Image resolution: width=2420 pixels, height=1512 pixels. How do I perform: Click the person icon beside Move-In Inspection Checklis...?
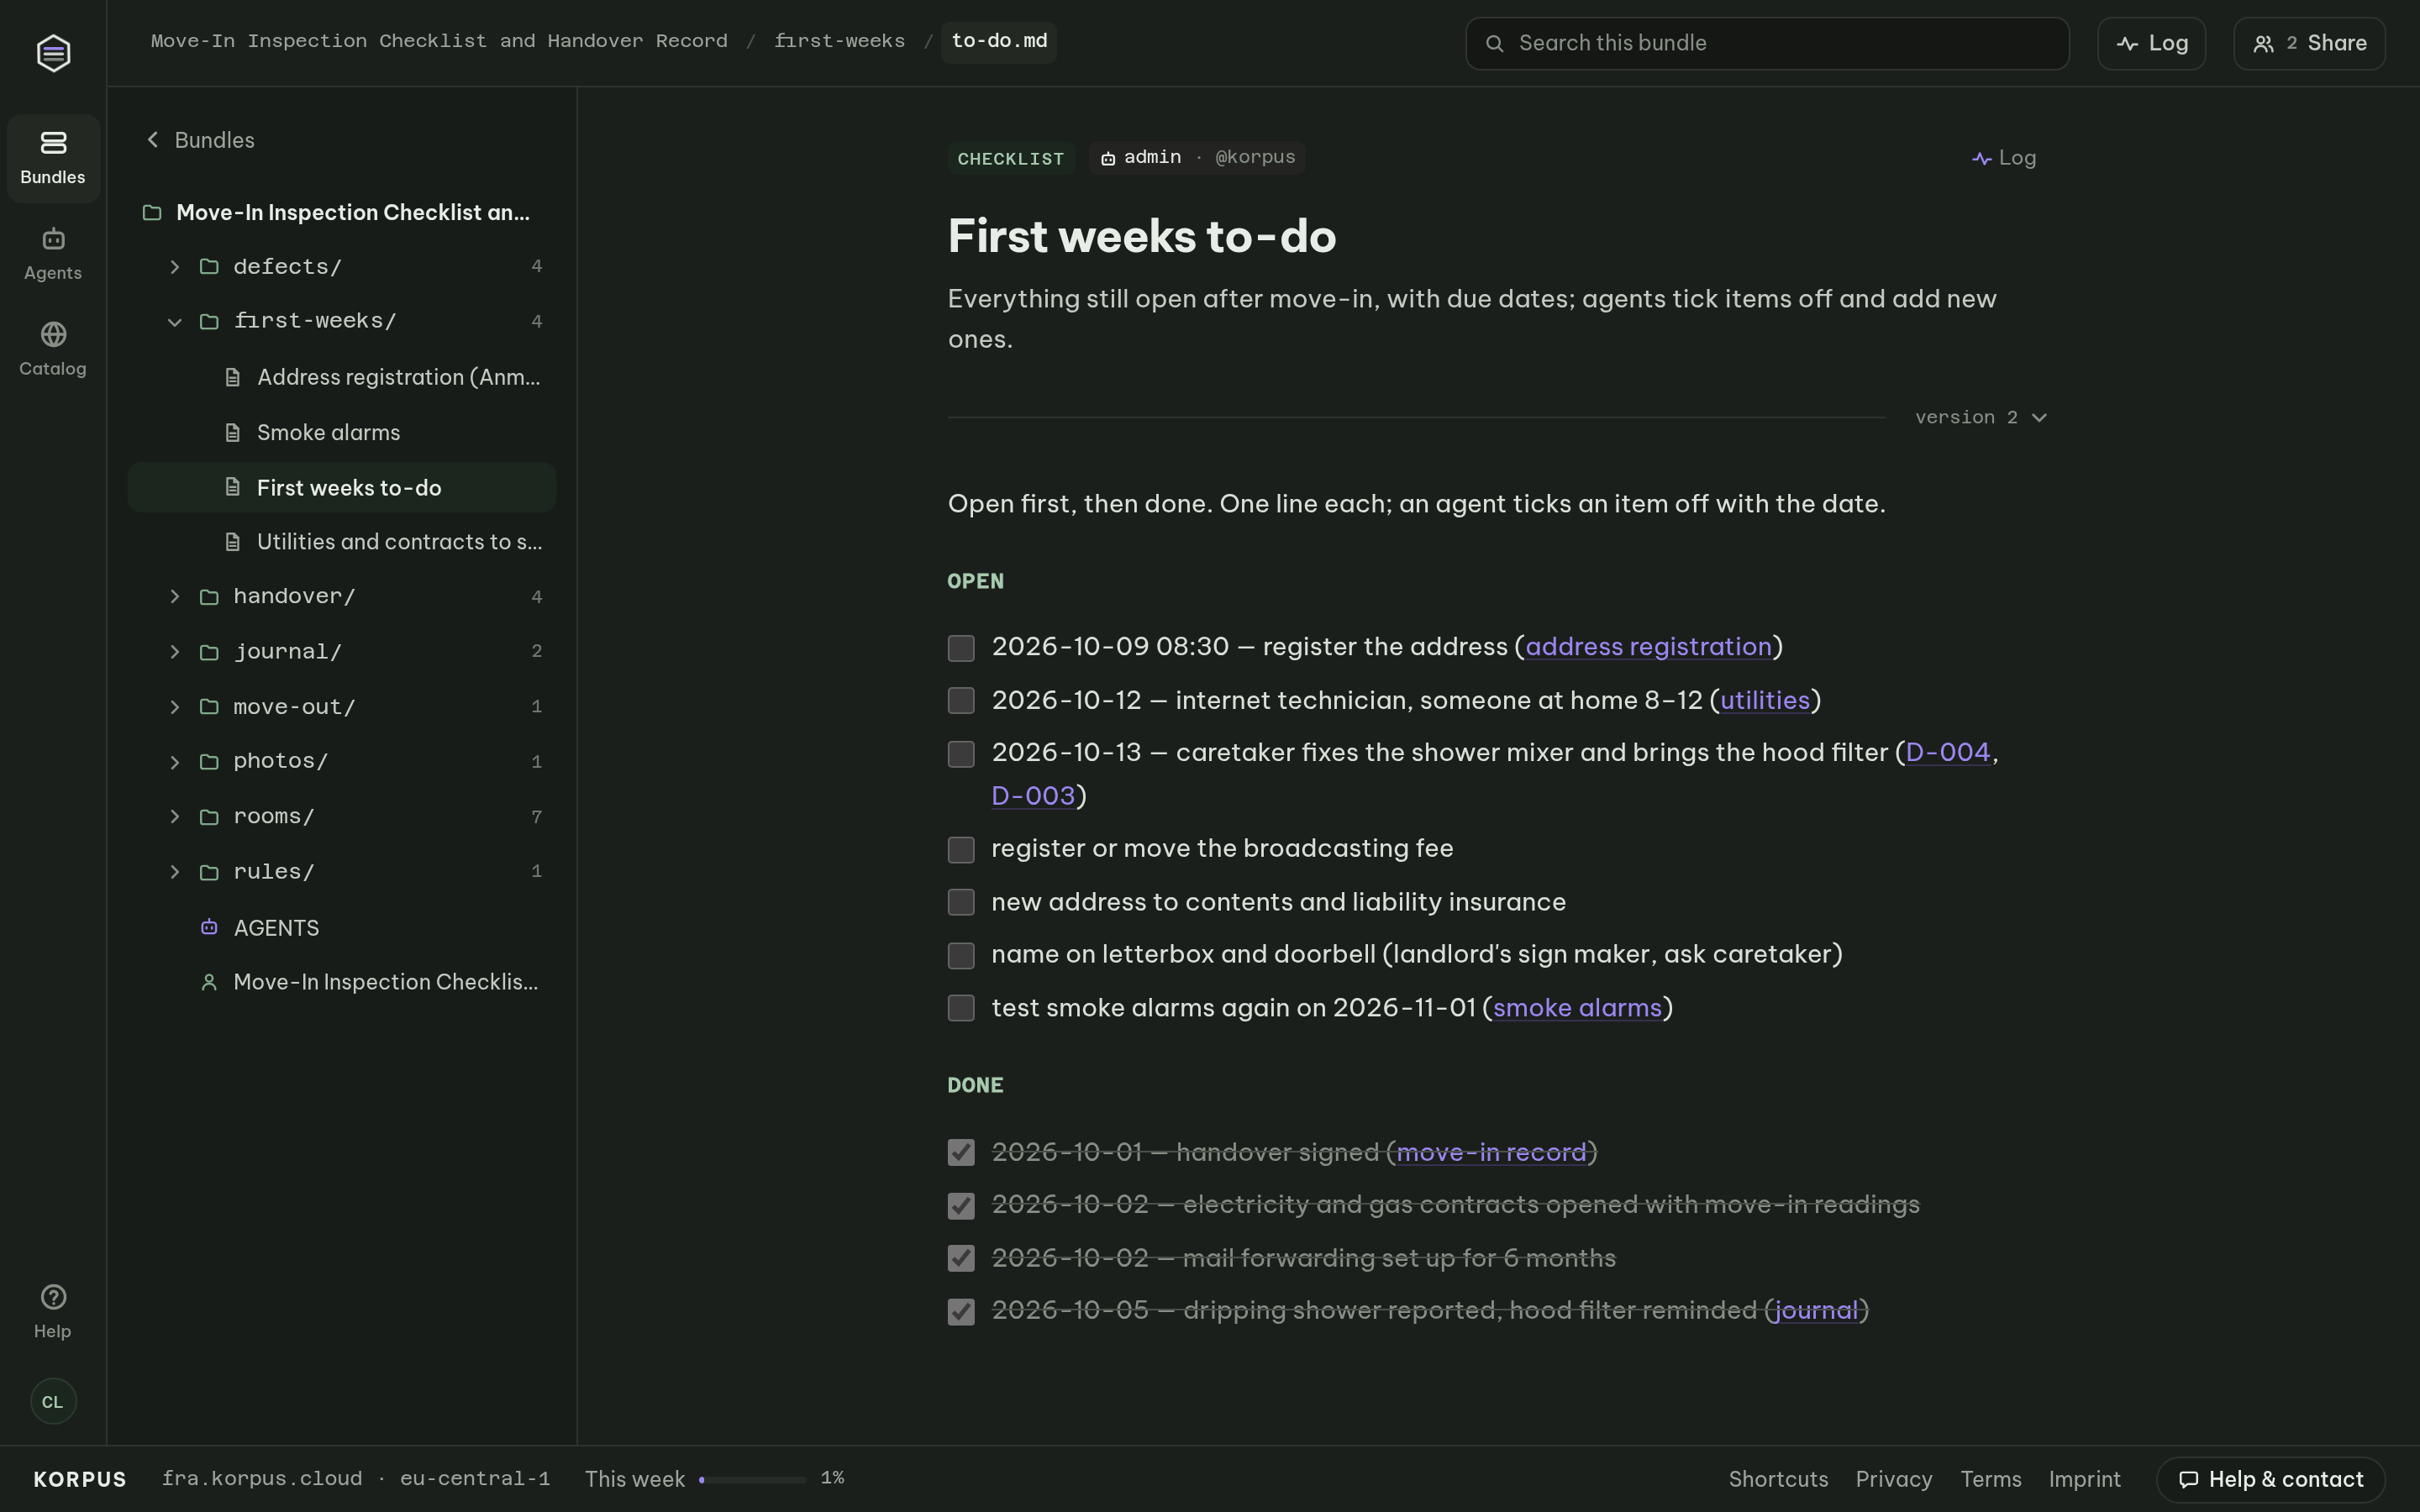coord(209,983)
